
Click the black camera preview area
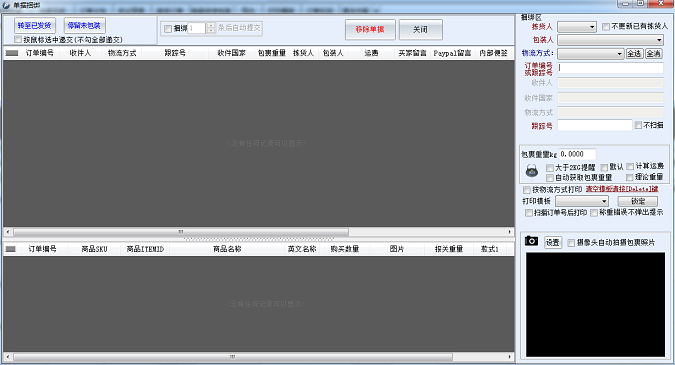pos(595,305)
